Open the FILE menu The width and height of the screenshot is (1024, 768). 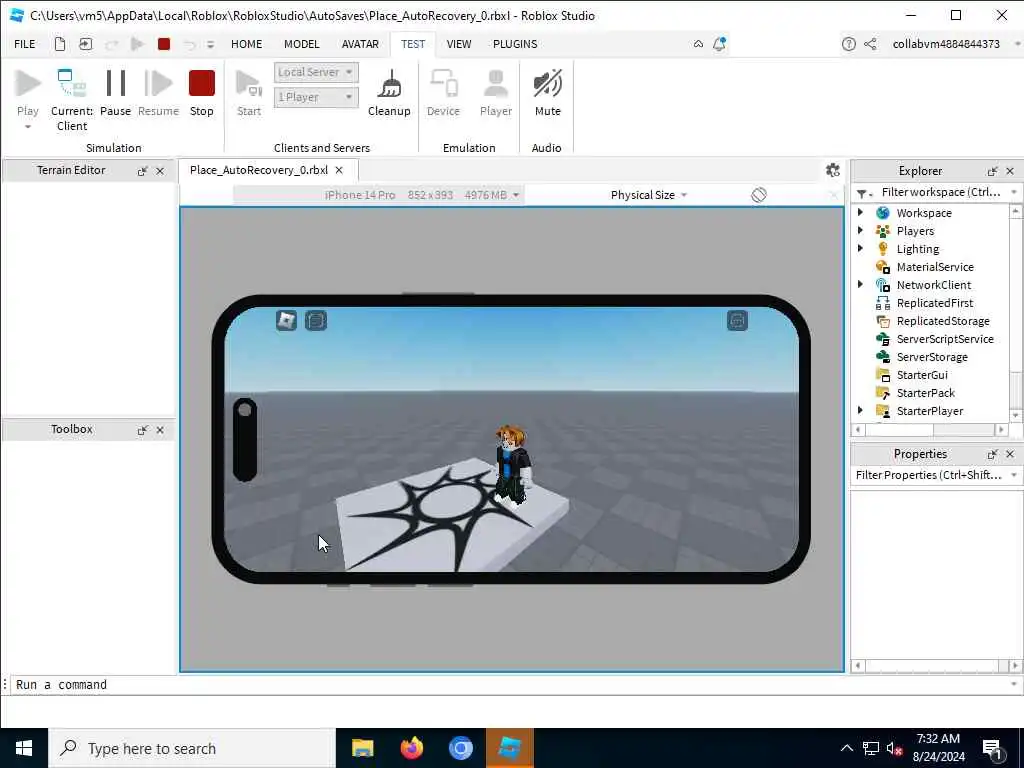pos(25,44)
